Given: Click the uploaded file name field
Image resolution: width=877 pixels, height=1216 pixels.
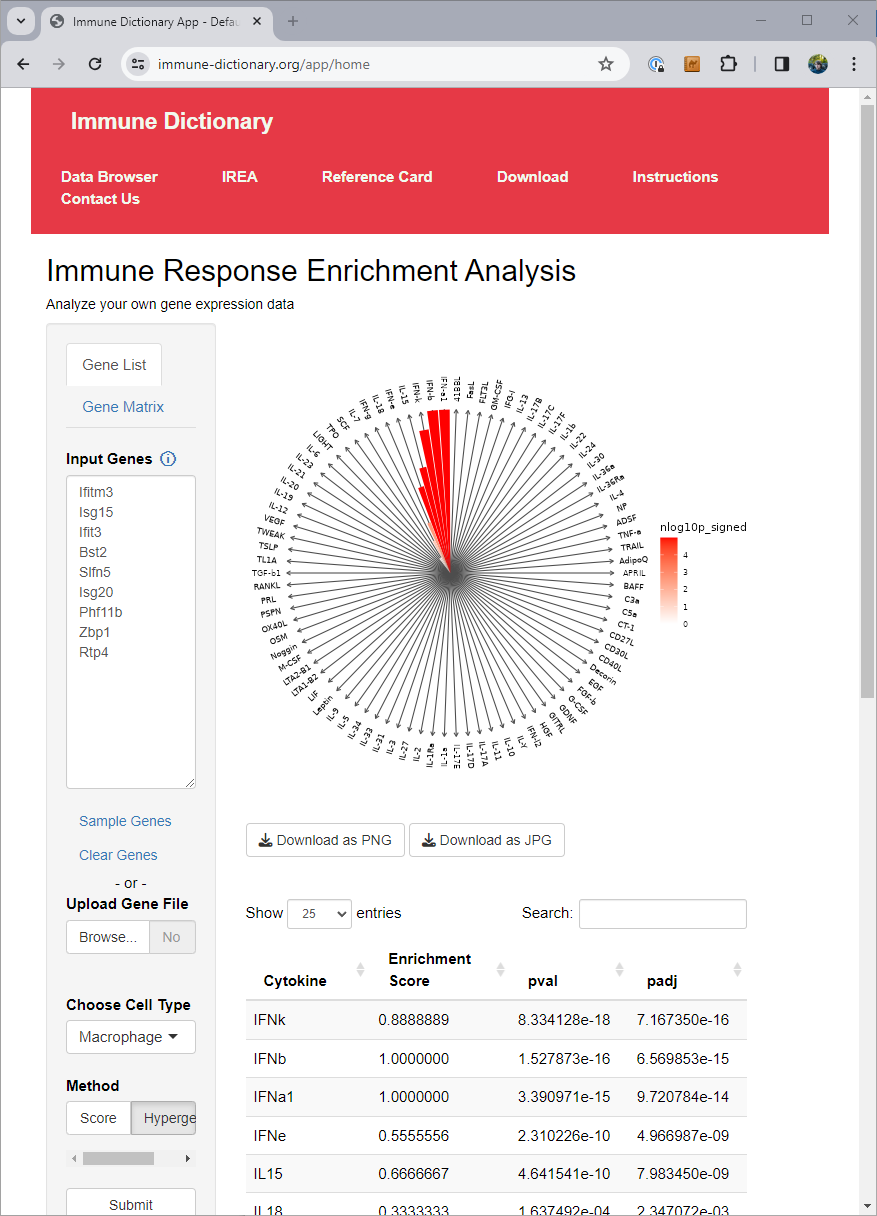Looking at the screenshot, I should [172, 937].
